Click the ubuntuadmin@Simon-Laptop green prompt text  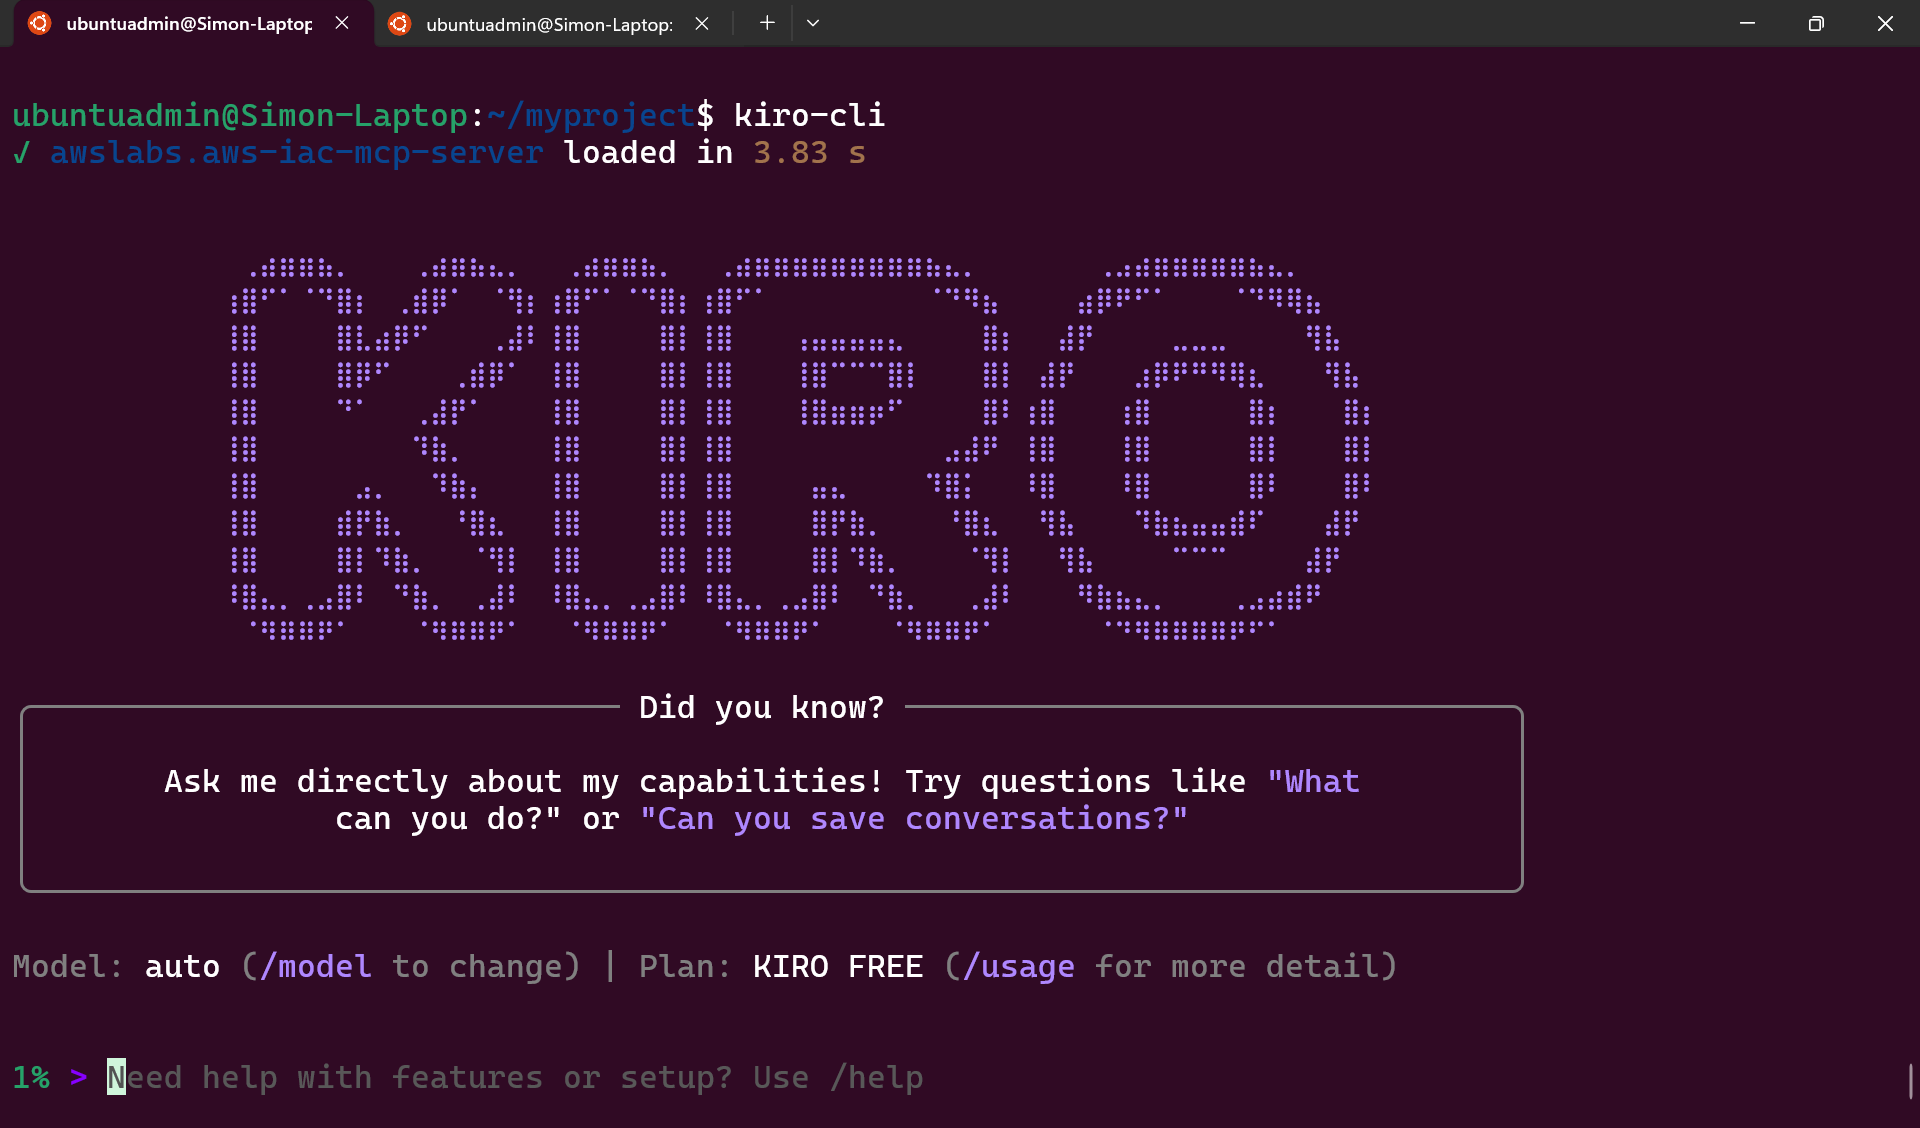click(x=240, y=116)
